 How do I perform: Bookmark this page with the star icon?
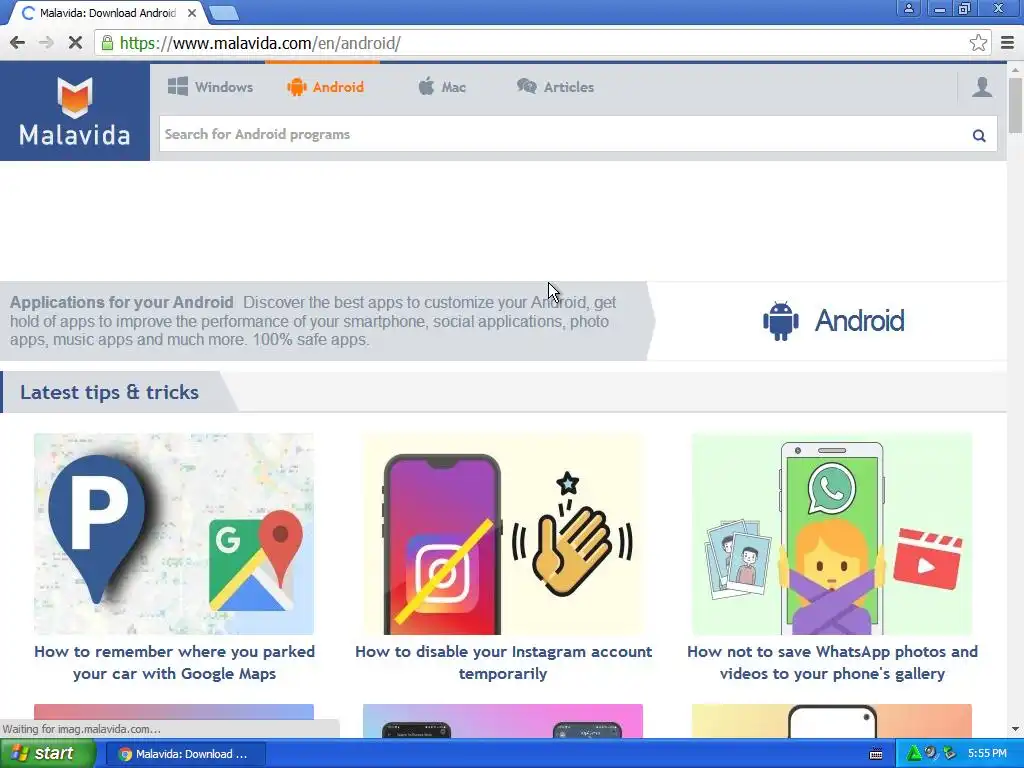pyautogui.click(x=978, y=43)
